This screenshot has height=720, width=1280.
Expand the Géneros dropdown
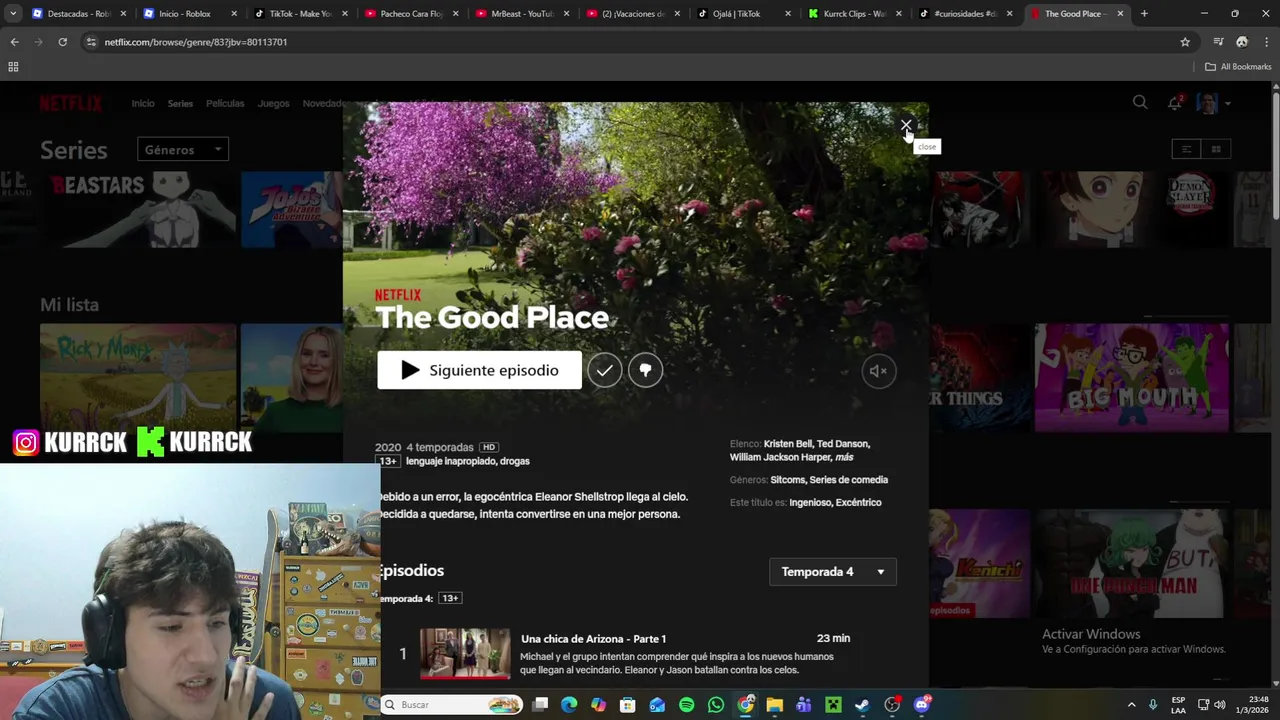183,150
